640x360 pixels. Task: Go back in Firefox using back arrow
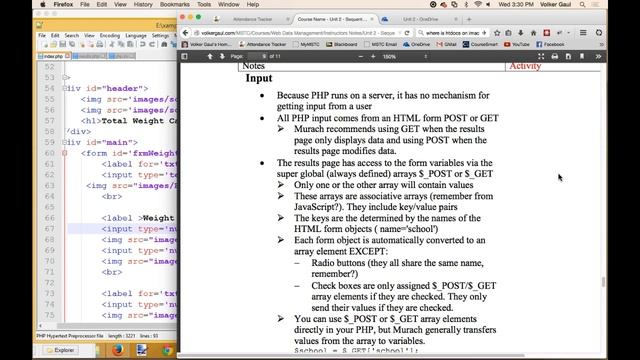tap(185, 33)
